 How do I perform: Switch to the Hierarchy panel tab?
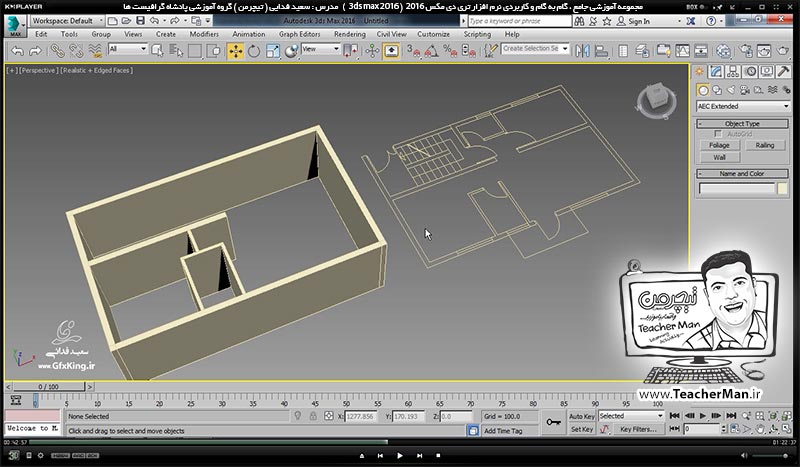pyautogui.click(x=733, y=71)
